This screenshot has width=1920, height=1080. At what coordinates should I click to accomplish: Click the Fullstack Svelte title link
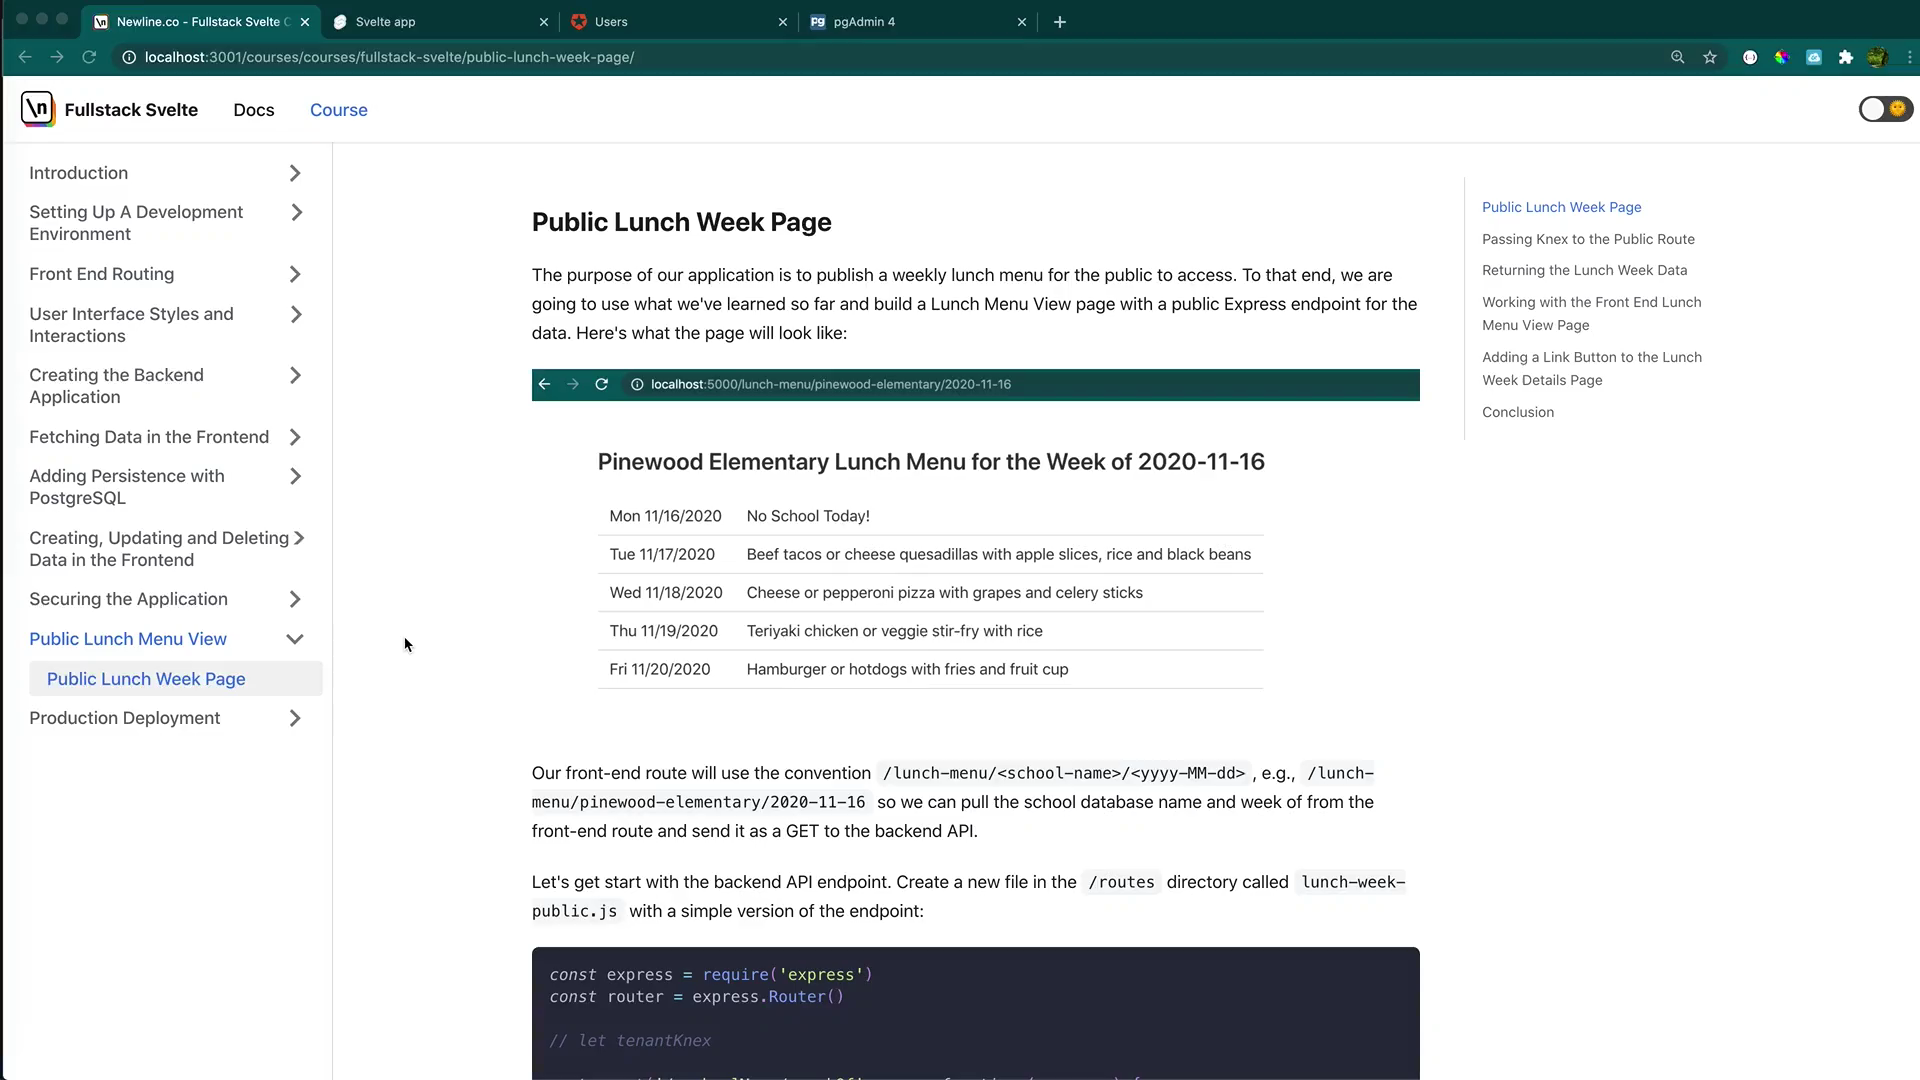coord(131,110)
